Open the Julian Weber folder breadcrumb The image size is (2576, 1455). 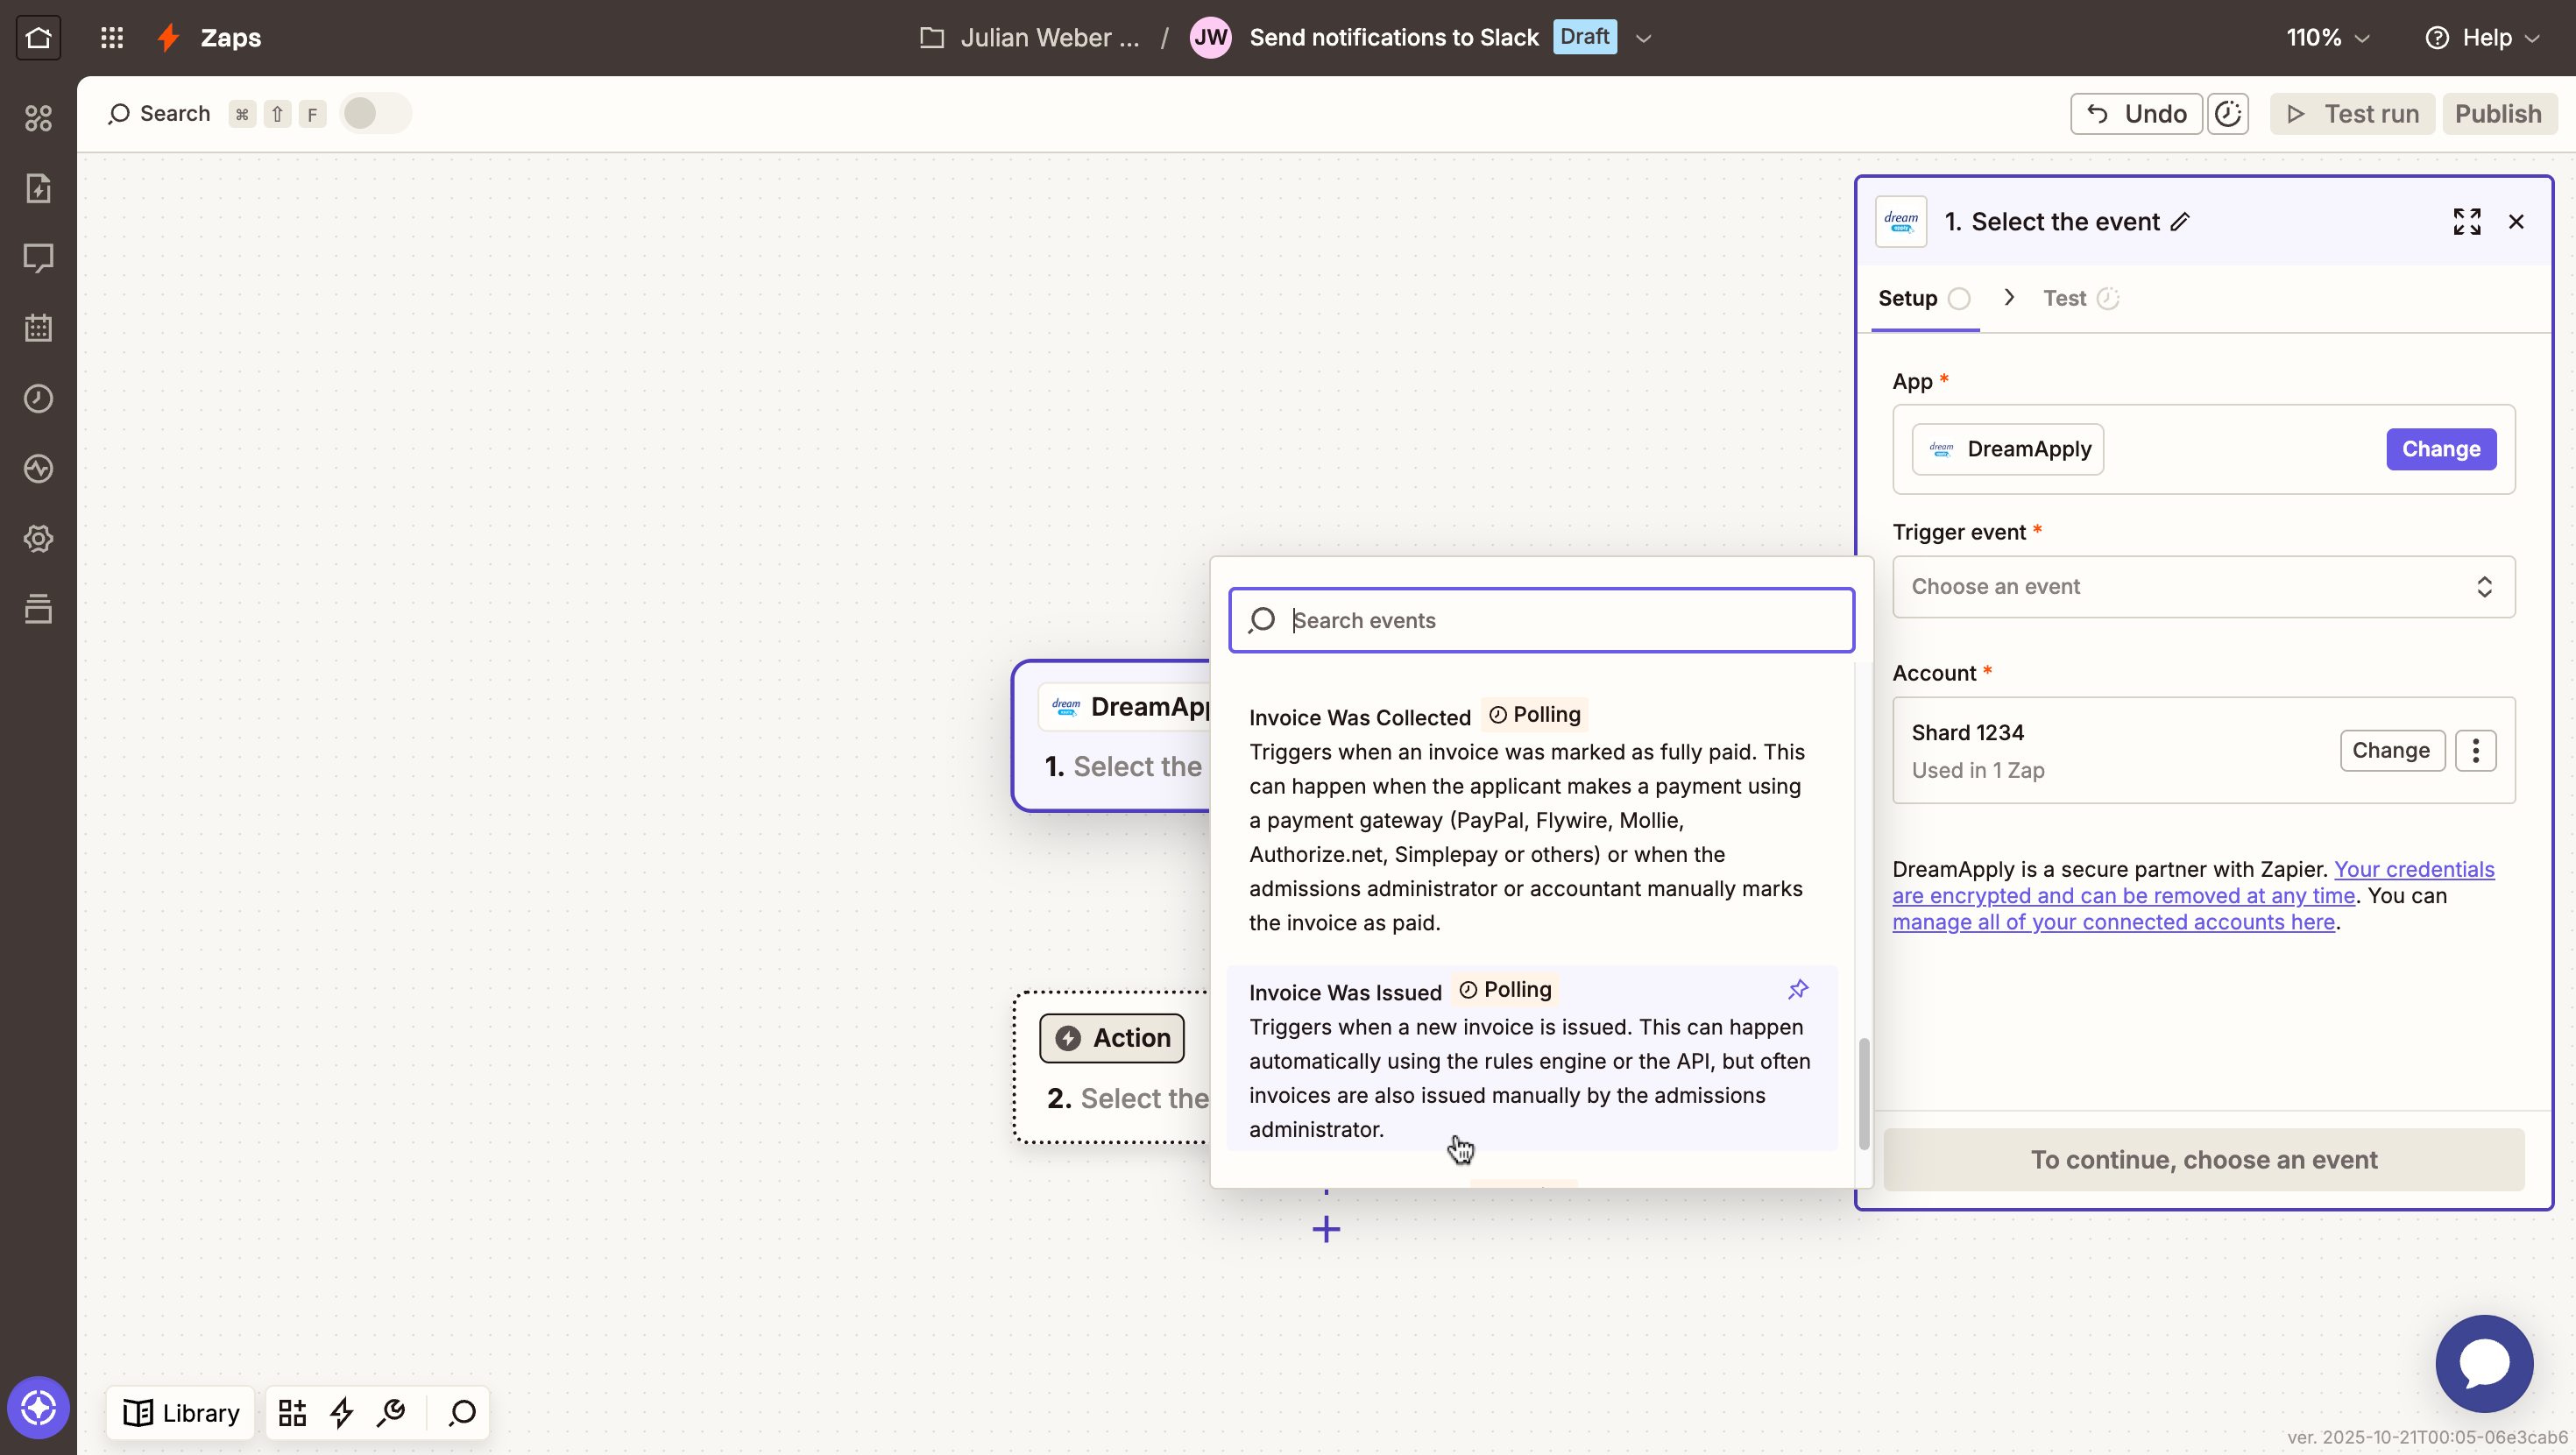1049,38
